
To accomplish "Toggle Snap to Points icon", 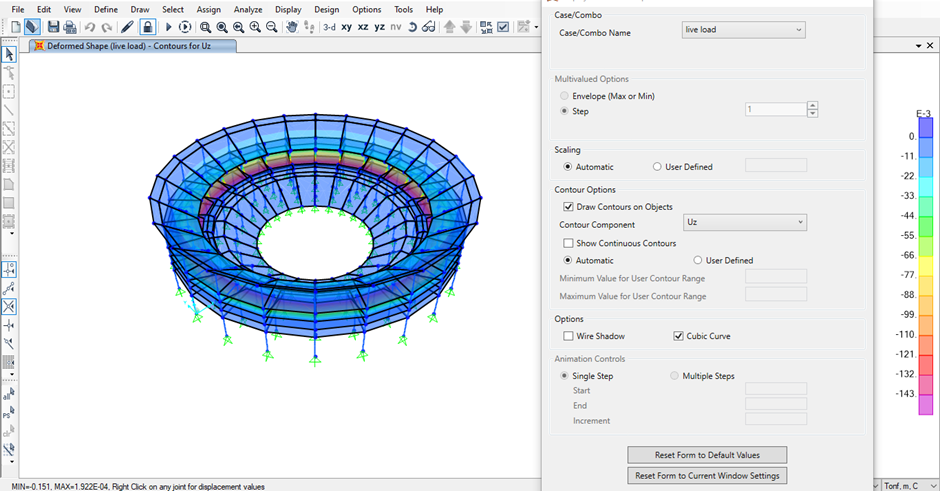I will click(9, 270).
